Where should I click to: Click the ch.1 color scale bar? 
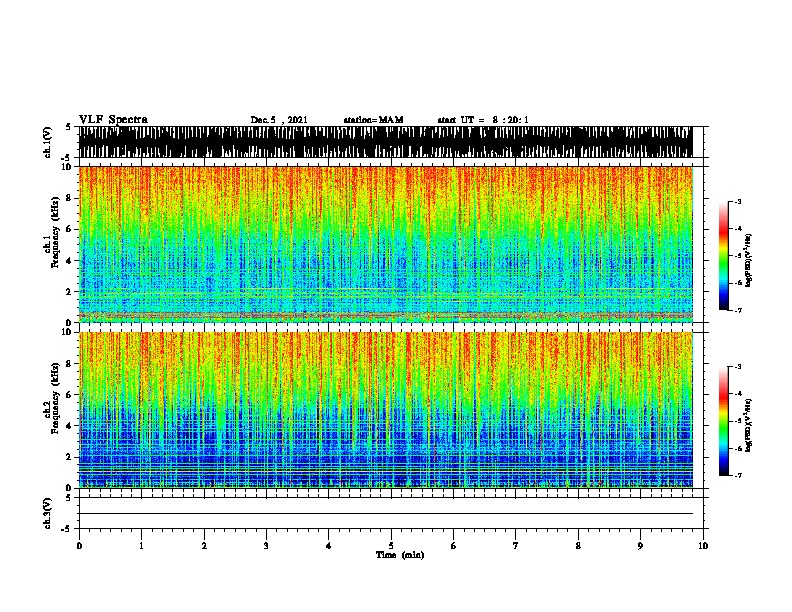click(x=724, y=256)
